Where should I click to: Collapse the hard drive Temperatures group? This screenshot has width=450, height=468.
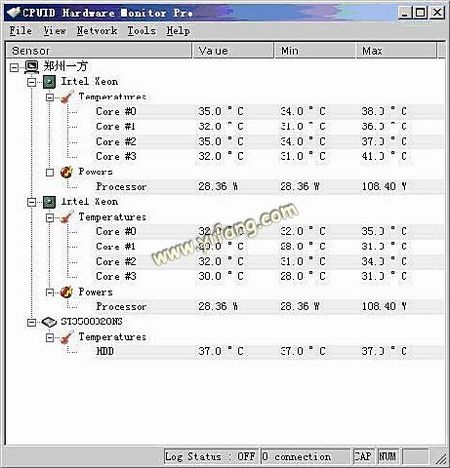tap(50, 337)
